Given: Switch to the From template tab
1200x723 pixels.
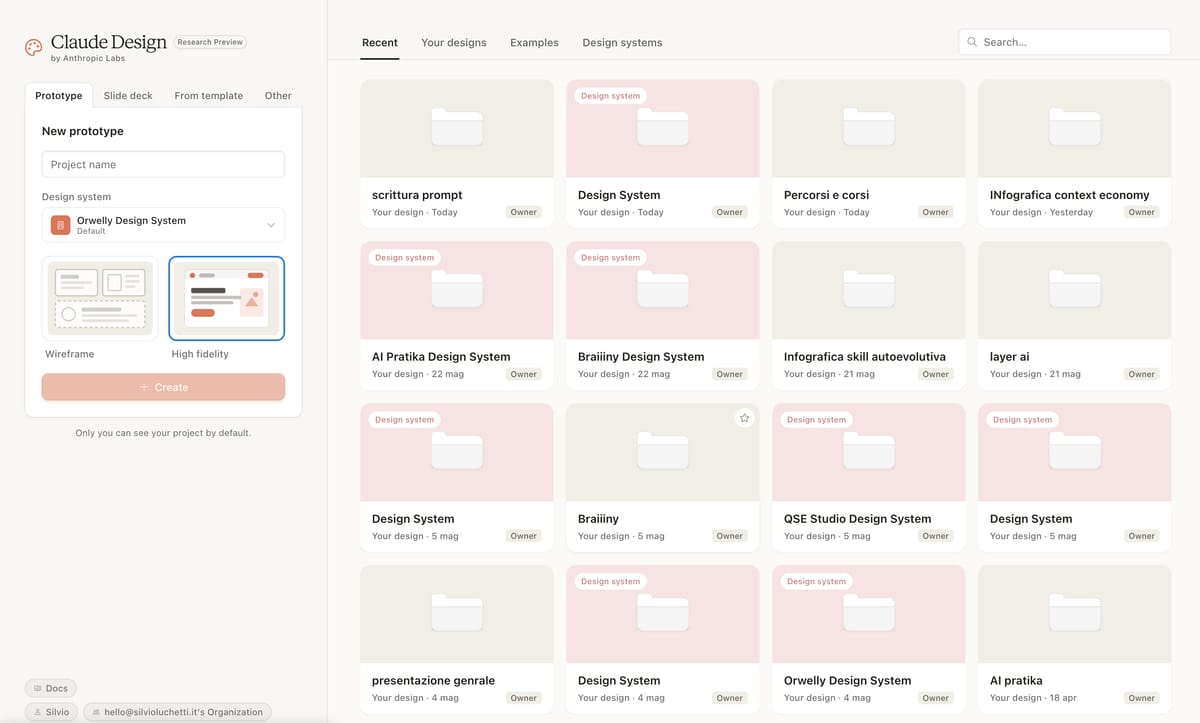Looking at the screenshot, I should click(x=208, y=96).
